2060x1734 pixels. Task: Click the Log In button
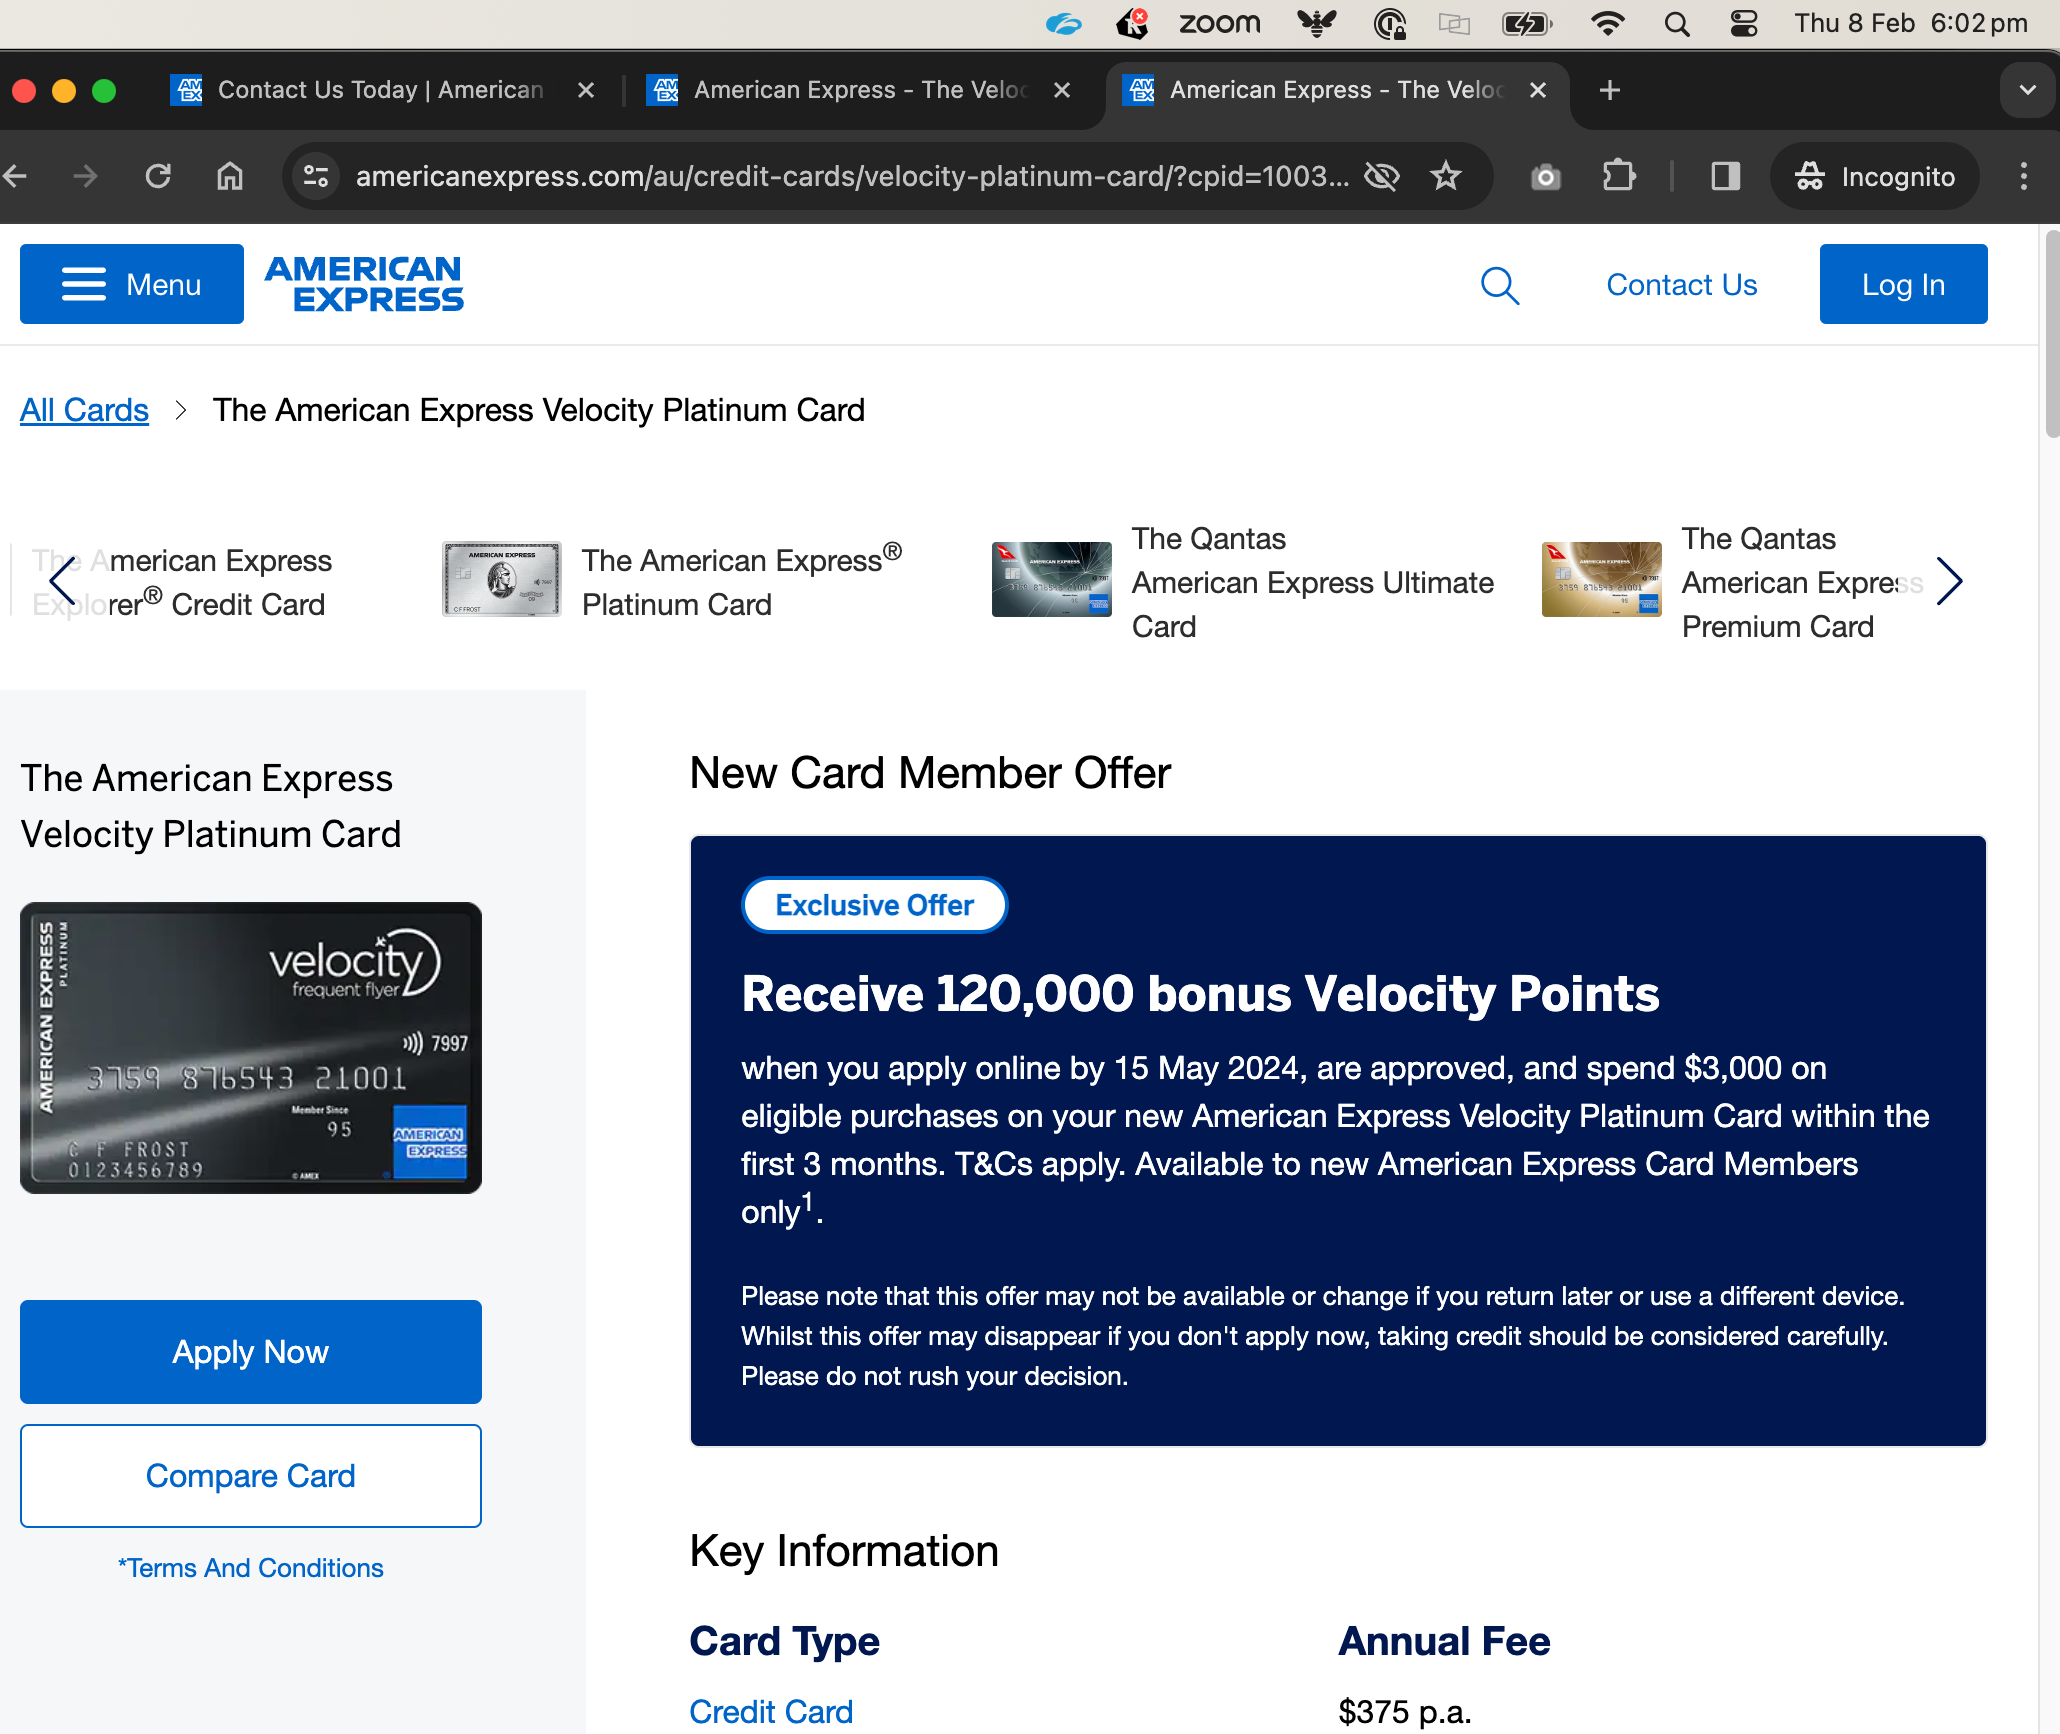[x=1903, y=284]
